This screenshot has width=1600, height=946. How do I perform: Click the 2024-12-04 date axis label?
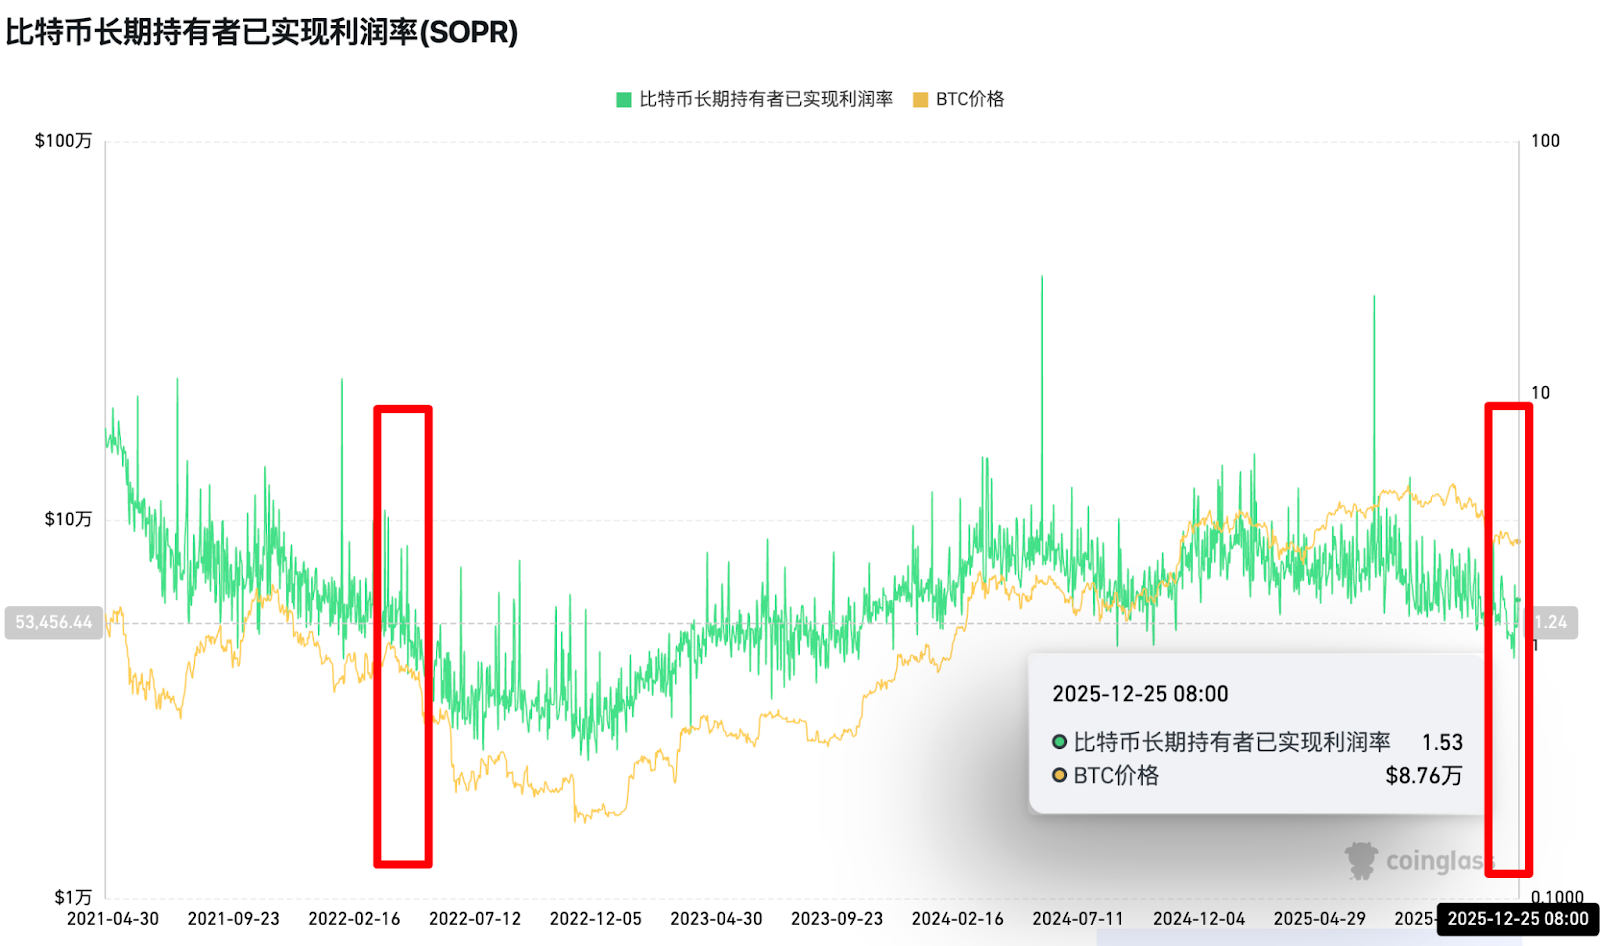[1199, 918]
